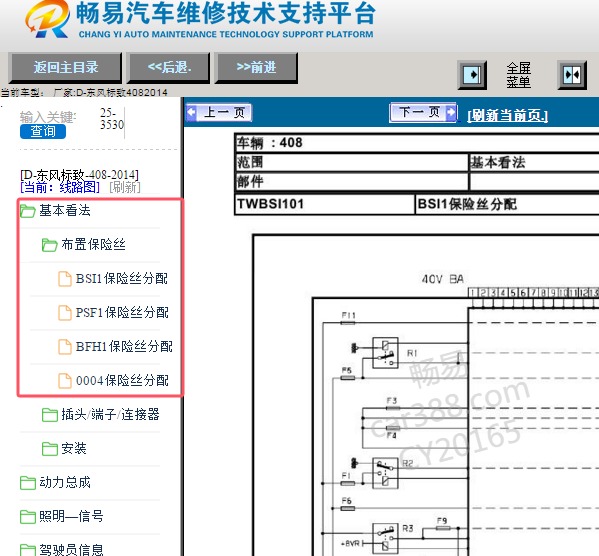Screen dimensions: 599x556
Task: Click the 40V BA connector label
Action: (x=442, y=279)
